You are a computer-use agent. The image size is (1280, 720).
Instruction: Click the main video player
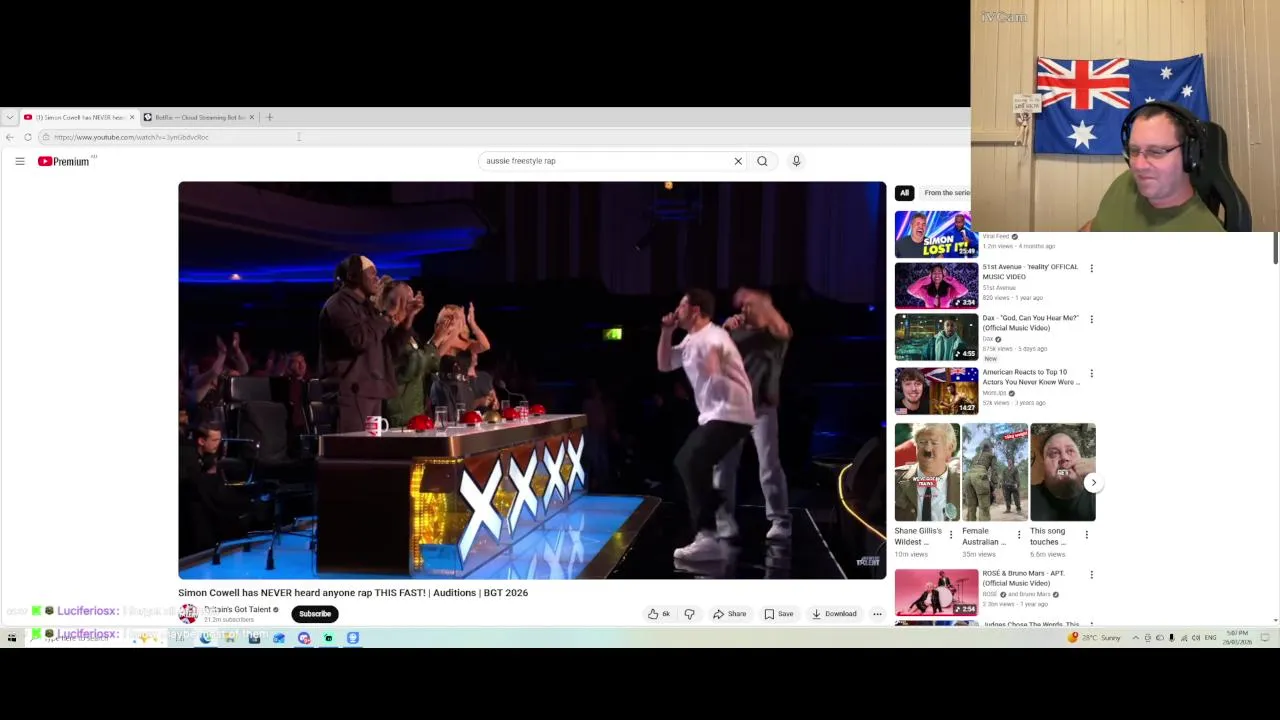coord(532,380)
